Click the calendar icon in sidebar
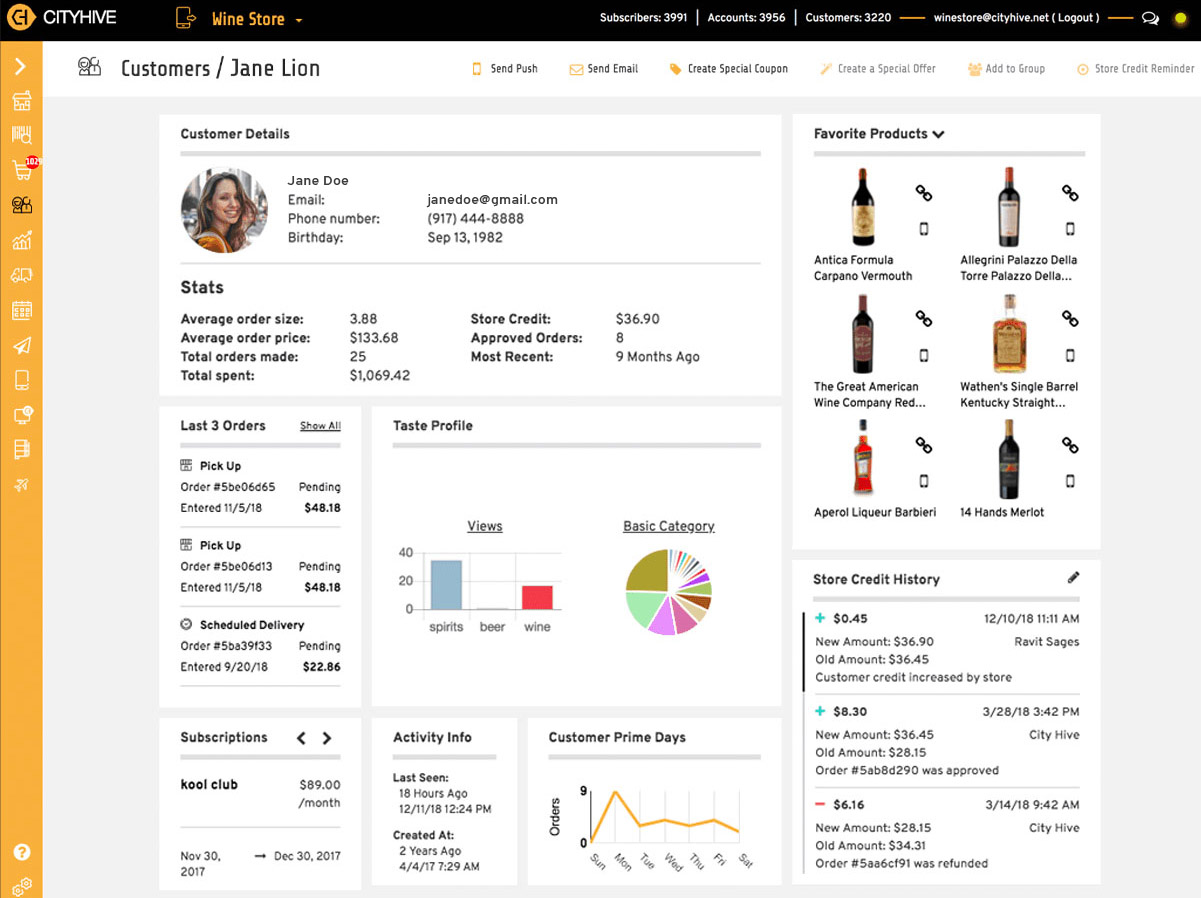The width and height of the screenshot is (1201, 898). [x=21, y=310]
